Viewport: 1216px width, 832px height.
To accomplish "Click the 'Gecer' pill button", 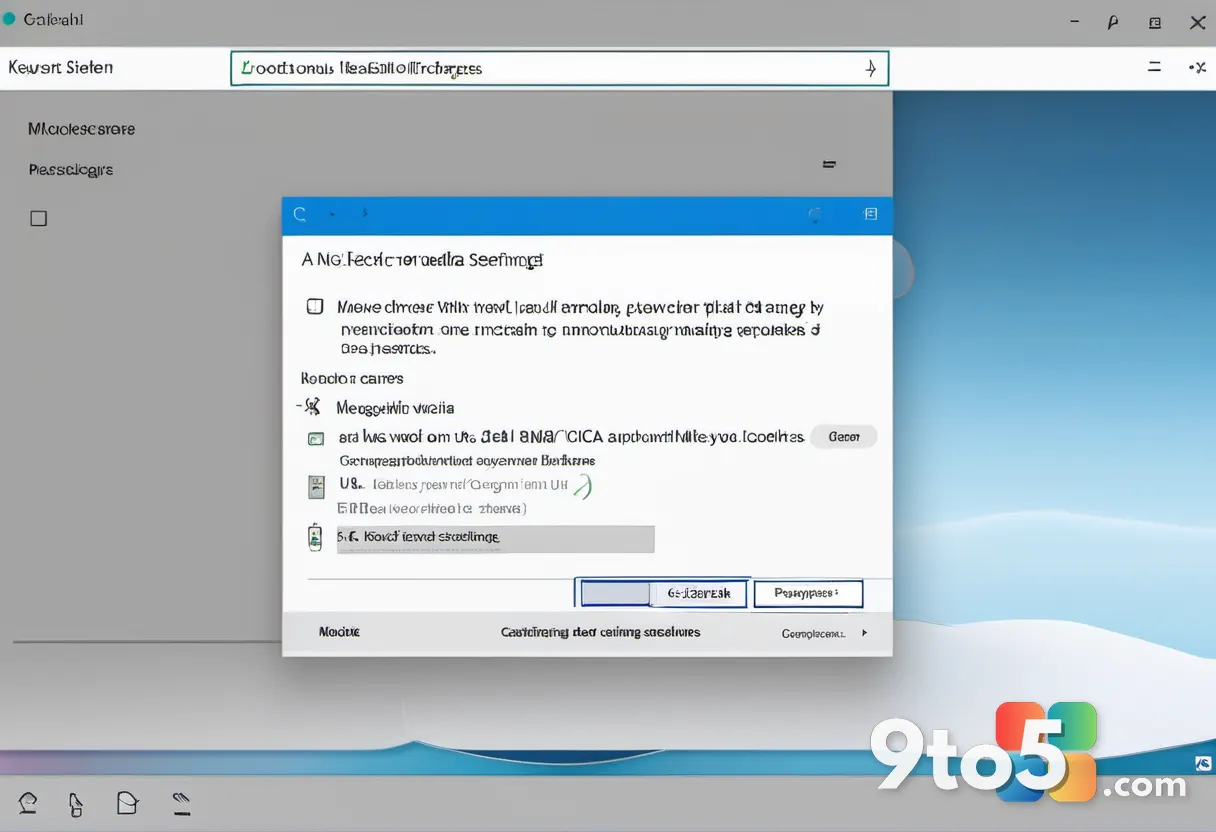I will coord(843,437).
